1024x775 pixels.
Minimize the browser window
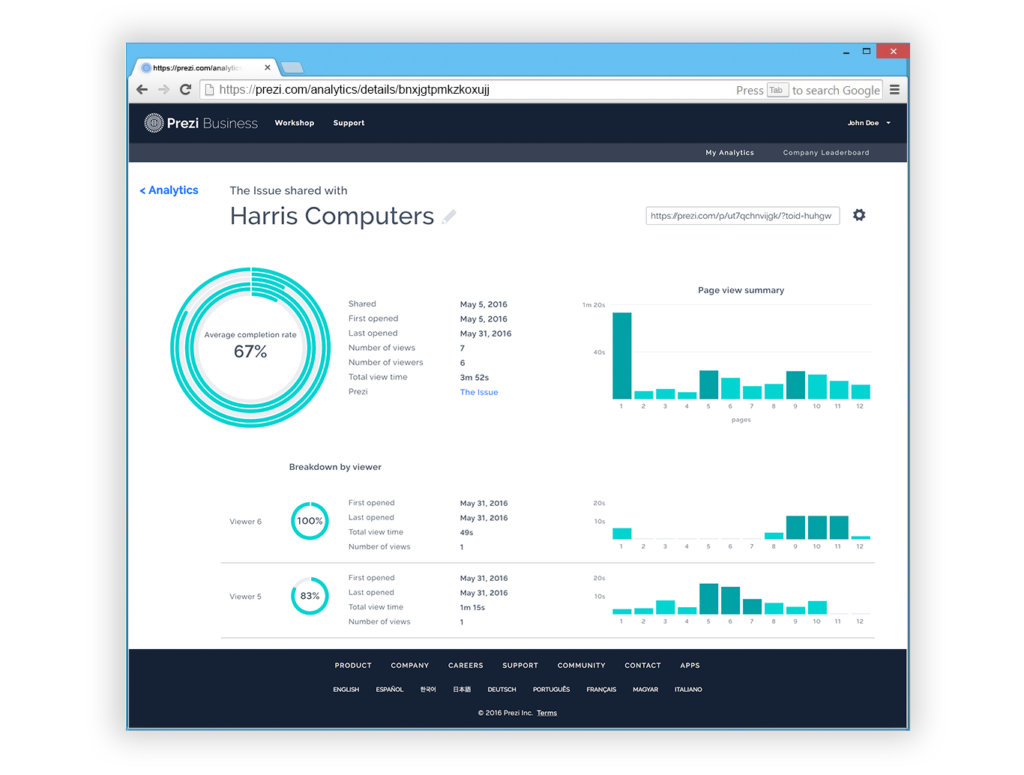846,52
